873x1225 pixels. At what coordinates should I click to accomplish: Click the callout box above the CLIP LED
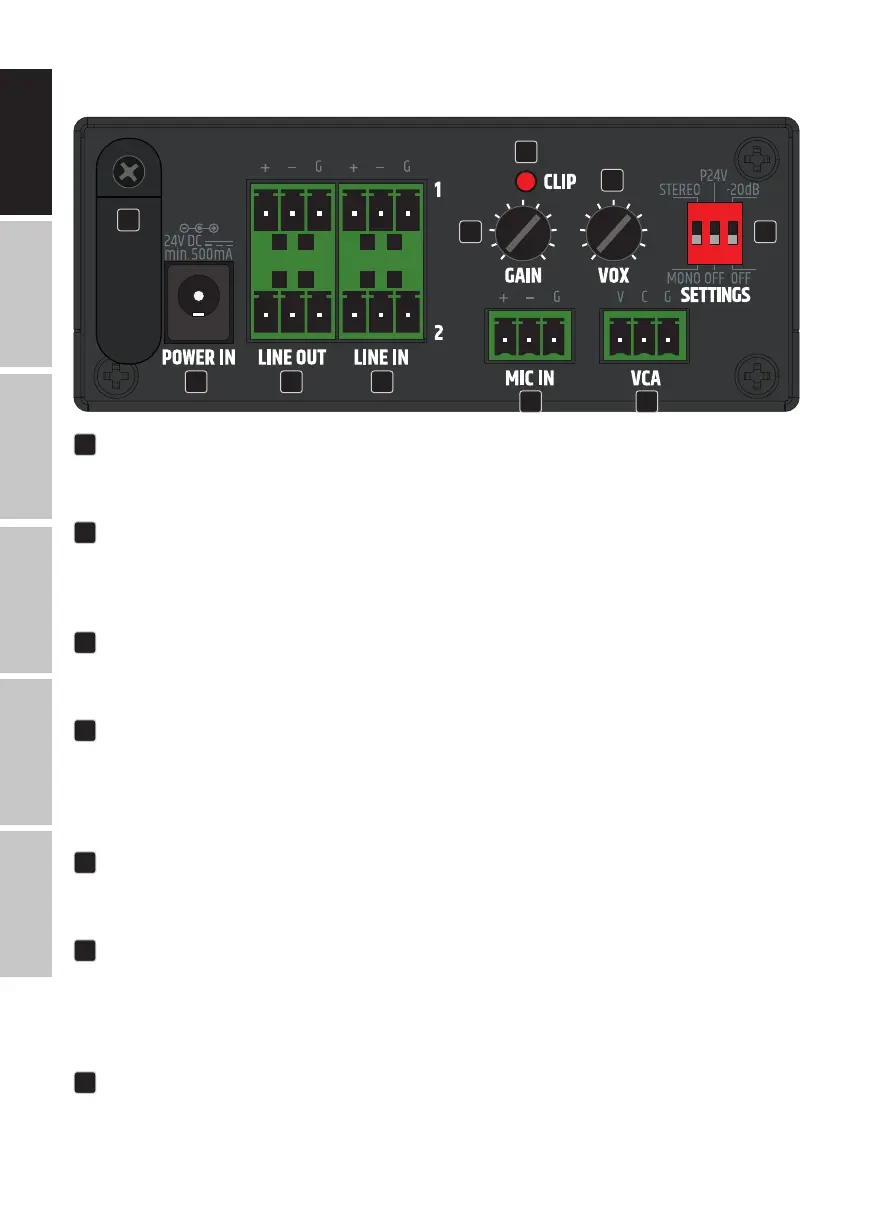pyautogui.click(x=525, y=152)
